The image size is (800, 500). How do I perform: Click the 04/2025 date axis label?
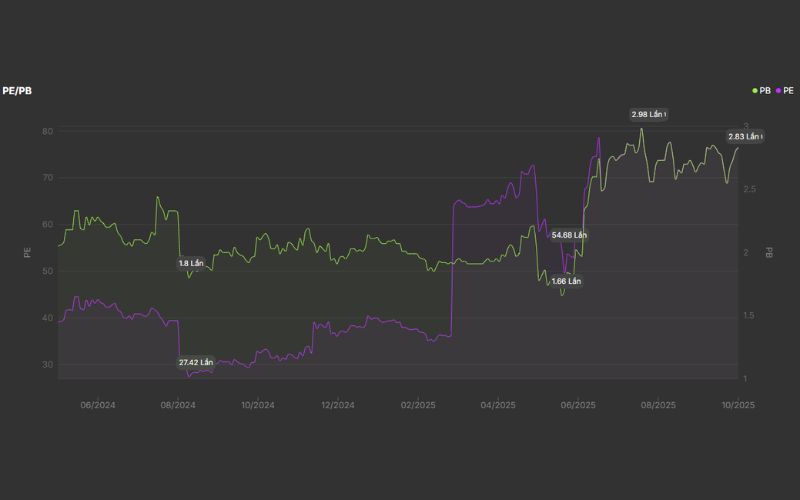point(498,405)
